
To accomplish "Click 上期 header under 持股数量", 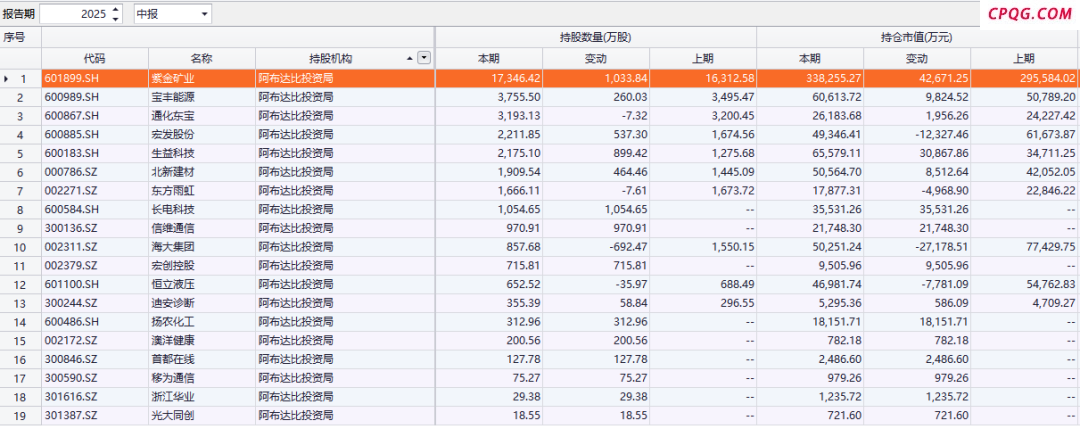I will tap(703, 59).
